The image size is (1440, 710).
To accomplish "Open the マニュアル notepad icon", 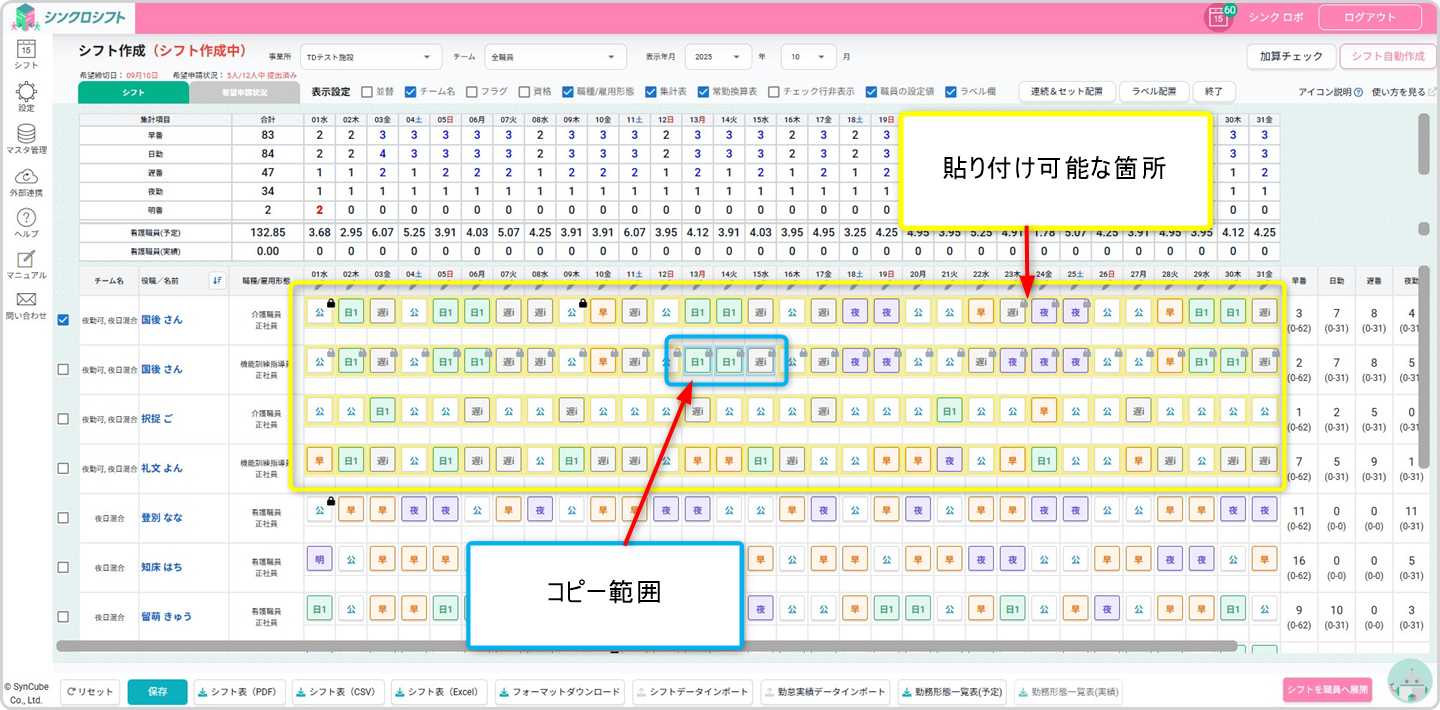I will click(x=26, y=259).
